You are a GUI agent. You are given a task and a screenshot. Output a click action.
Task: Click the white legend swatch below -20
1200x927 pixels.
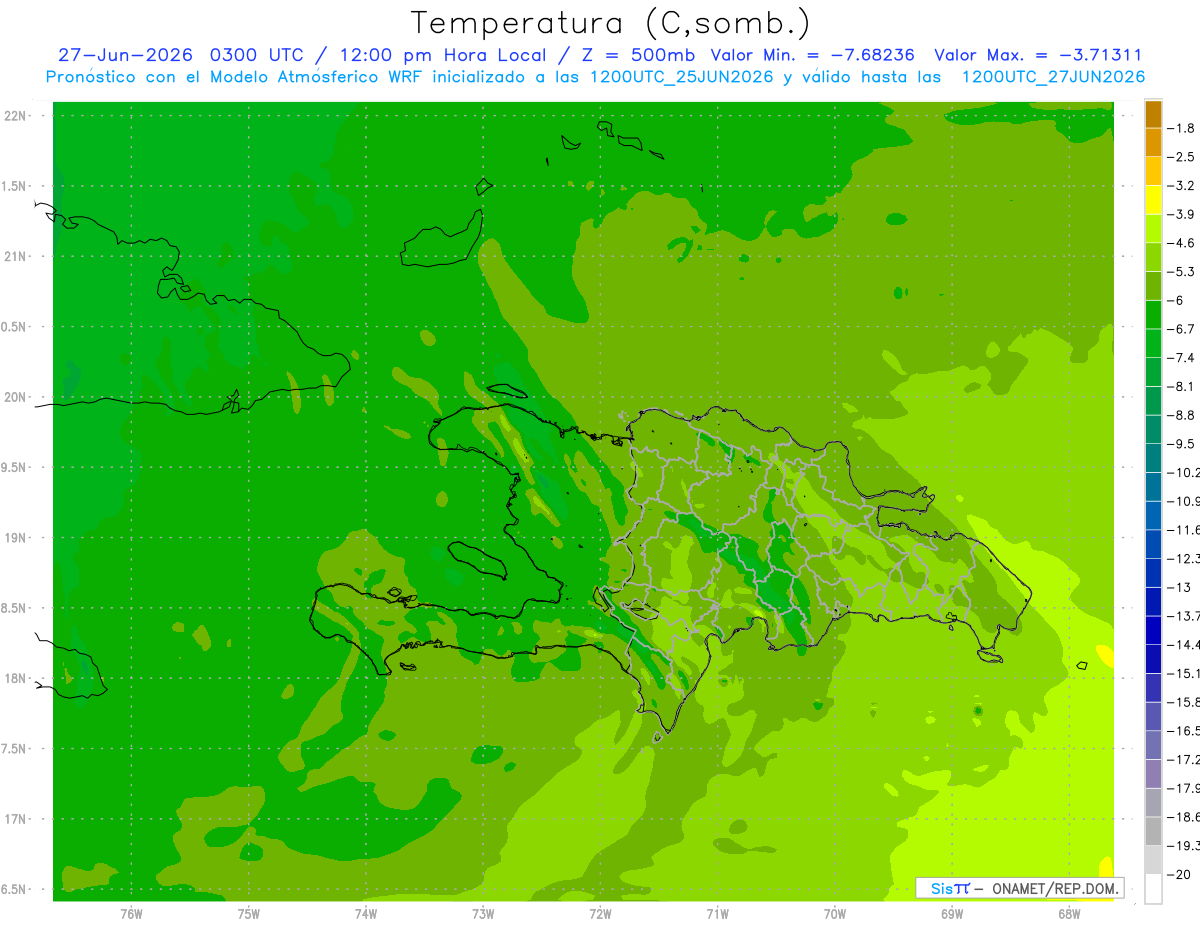click(1153, 889)
